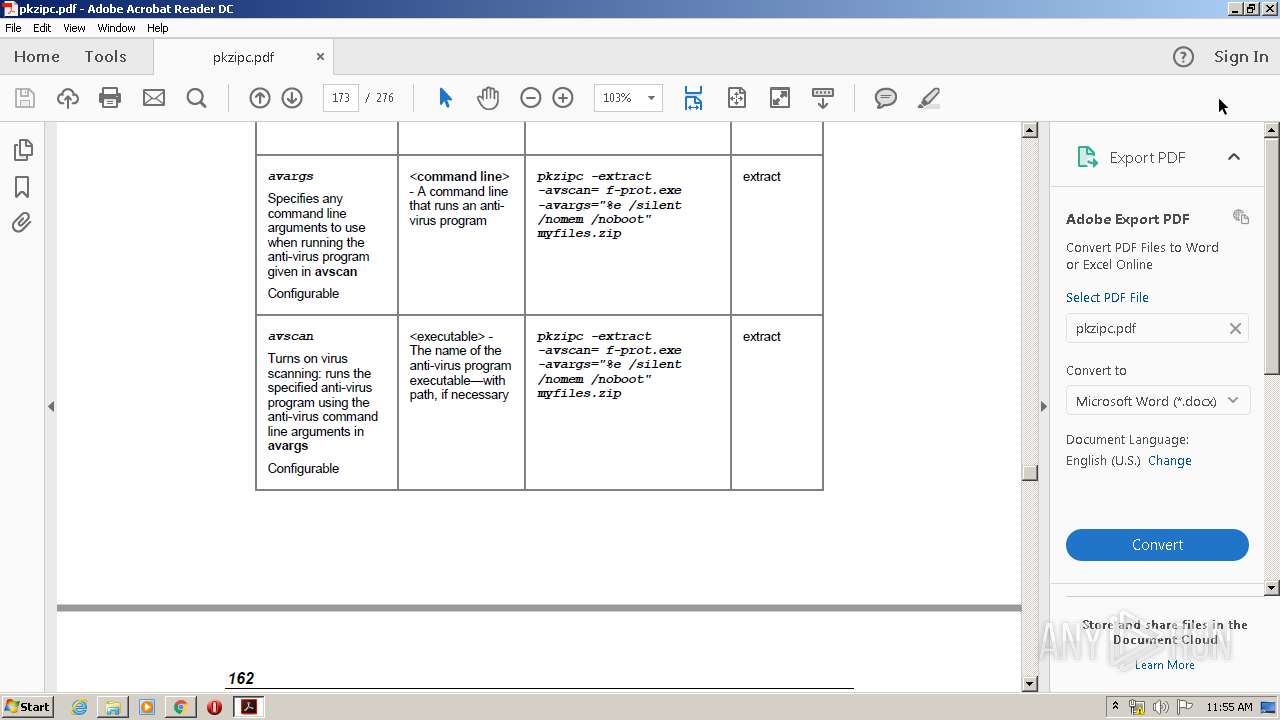Open the Convert to format dropdown

point(1157,401)
